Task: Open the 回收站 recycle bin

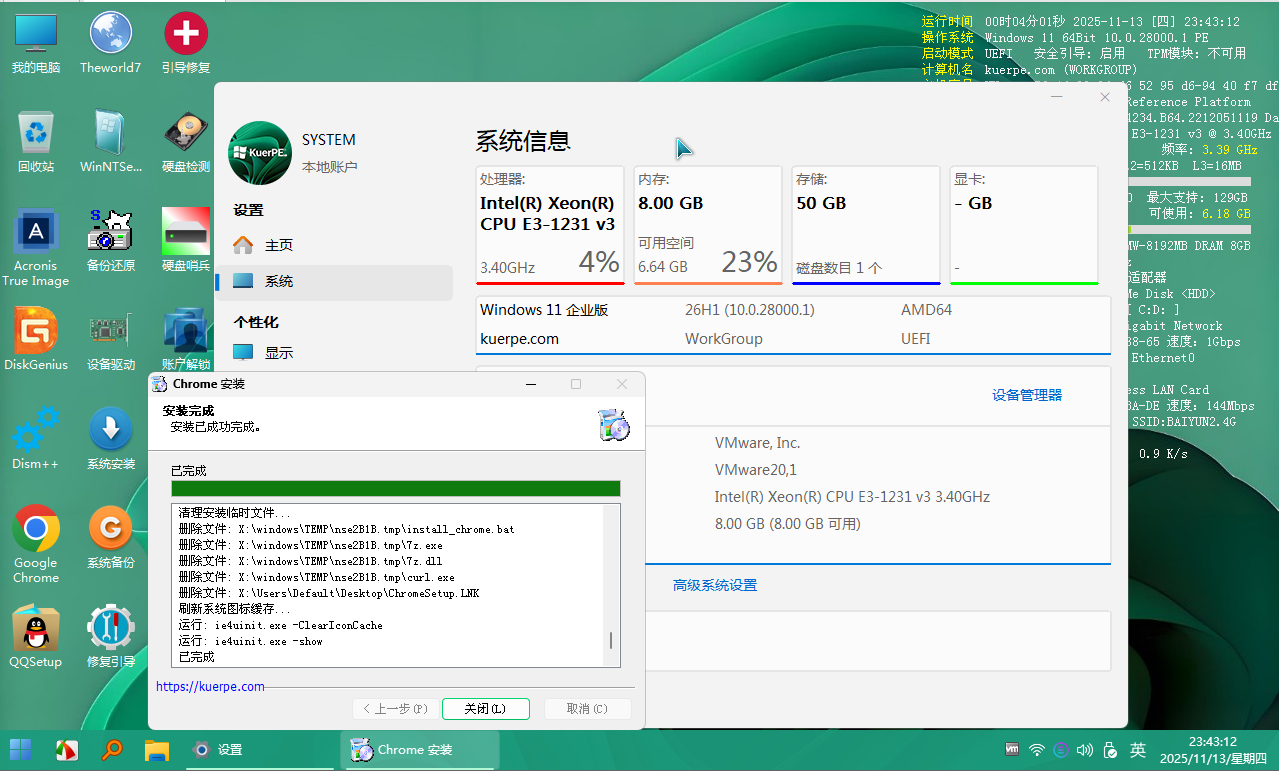Action: [x=36, y=134]
